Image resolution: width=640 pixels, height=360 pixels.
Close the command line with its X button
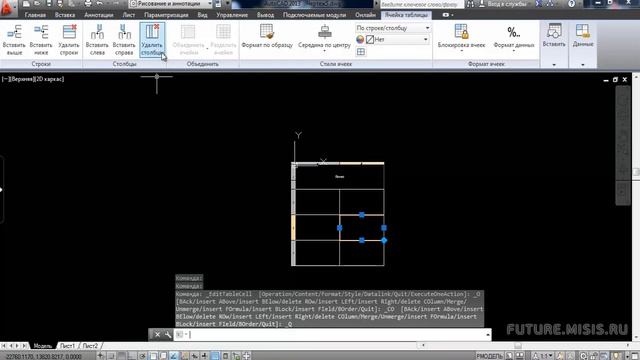coord(157,335)
